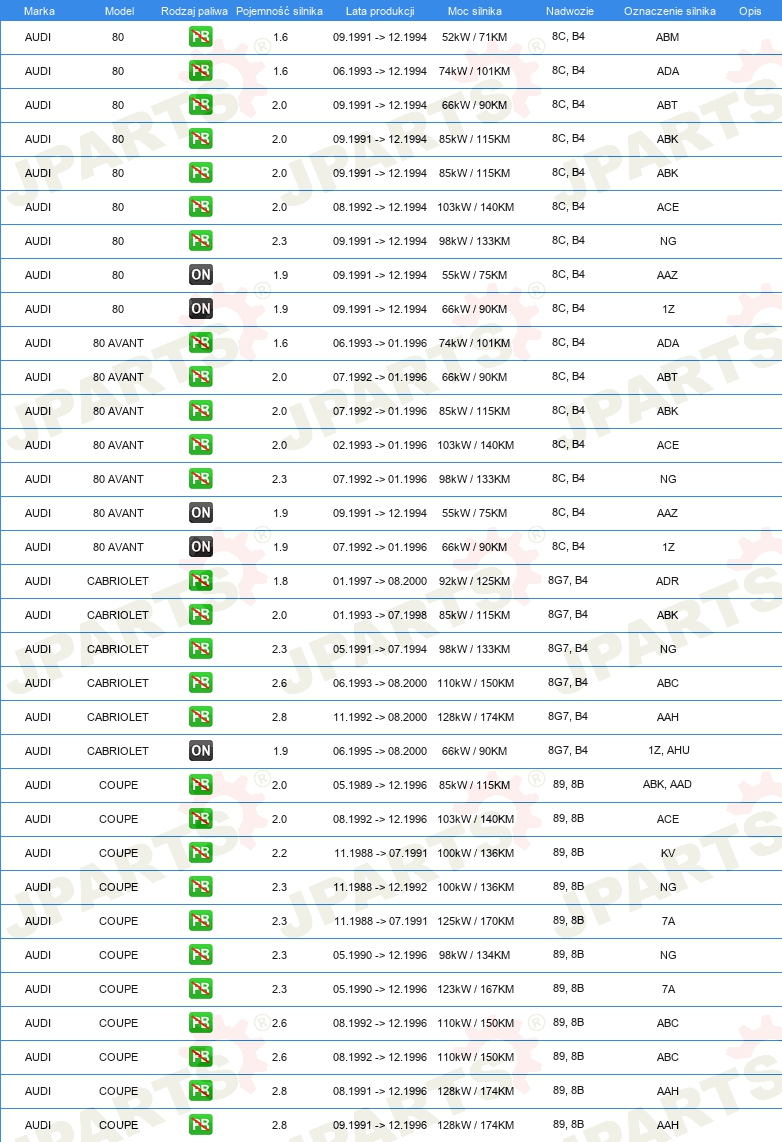Viewport: 782px width, 1142px height.
Task: Click the Lata produkcji column header
Action: [x=380, y=11]
